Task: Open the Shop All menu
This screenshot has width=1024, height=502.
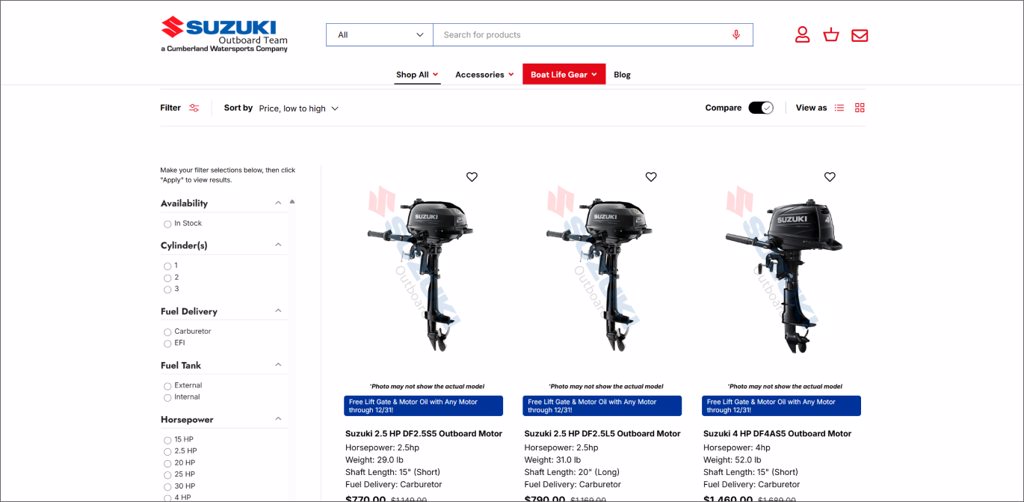Action: click(417, 74)
